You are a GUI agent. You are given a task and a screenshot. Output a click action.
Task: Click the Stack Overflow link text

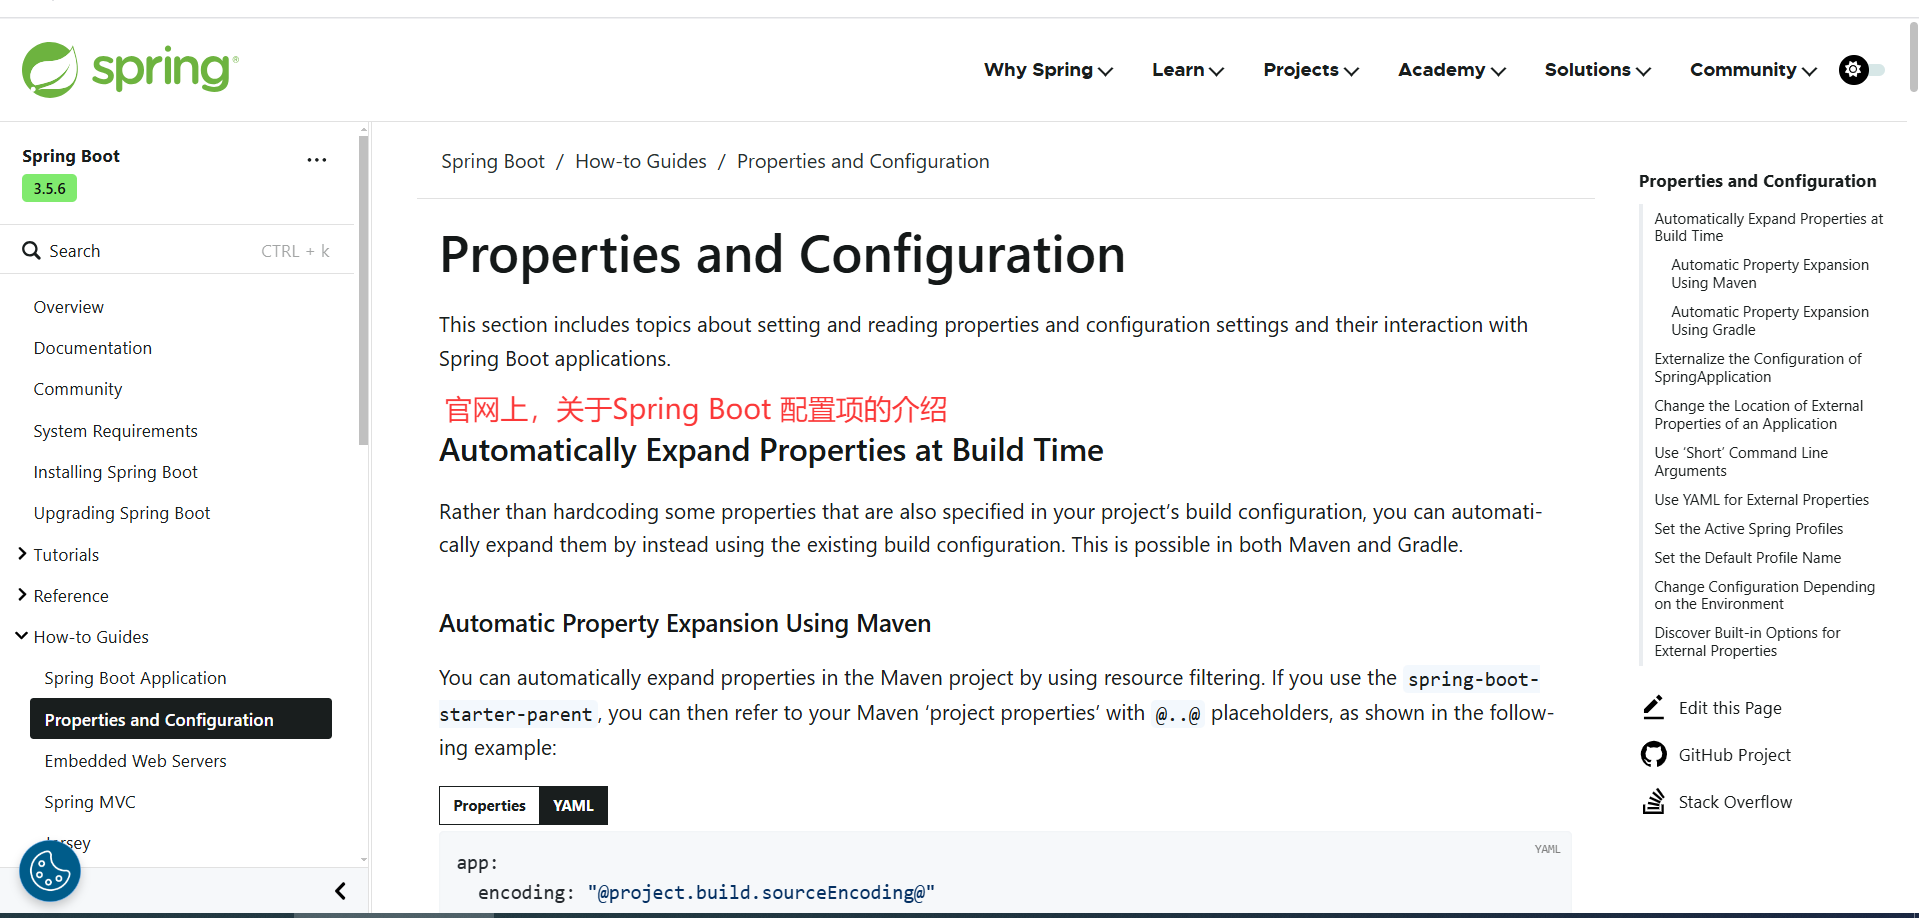(x=1735, y=802)
